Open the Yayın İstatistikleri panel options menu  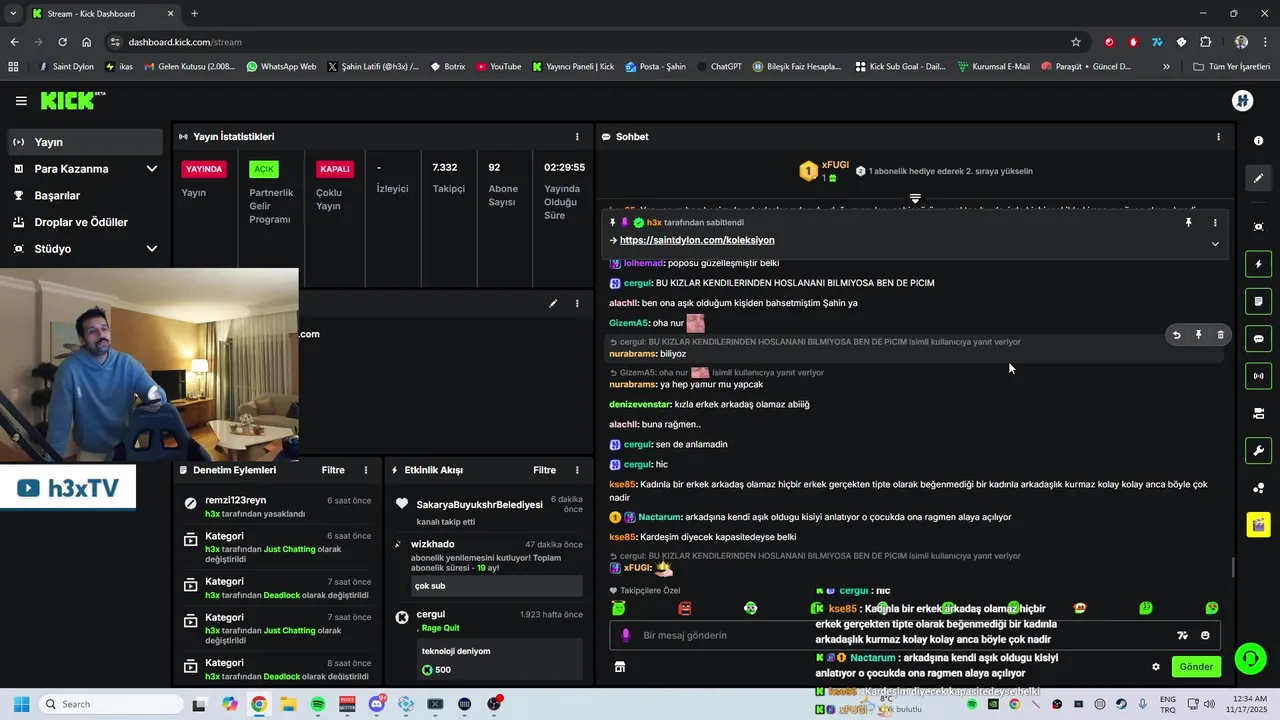tap(577, 136)
